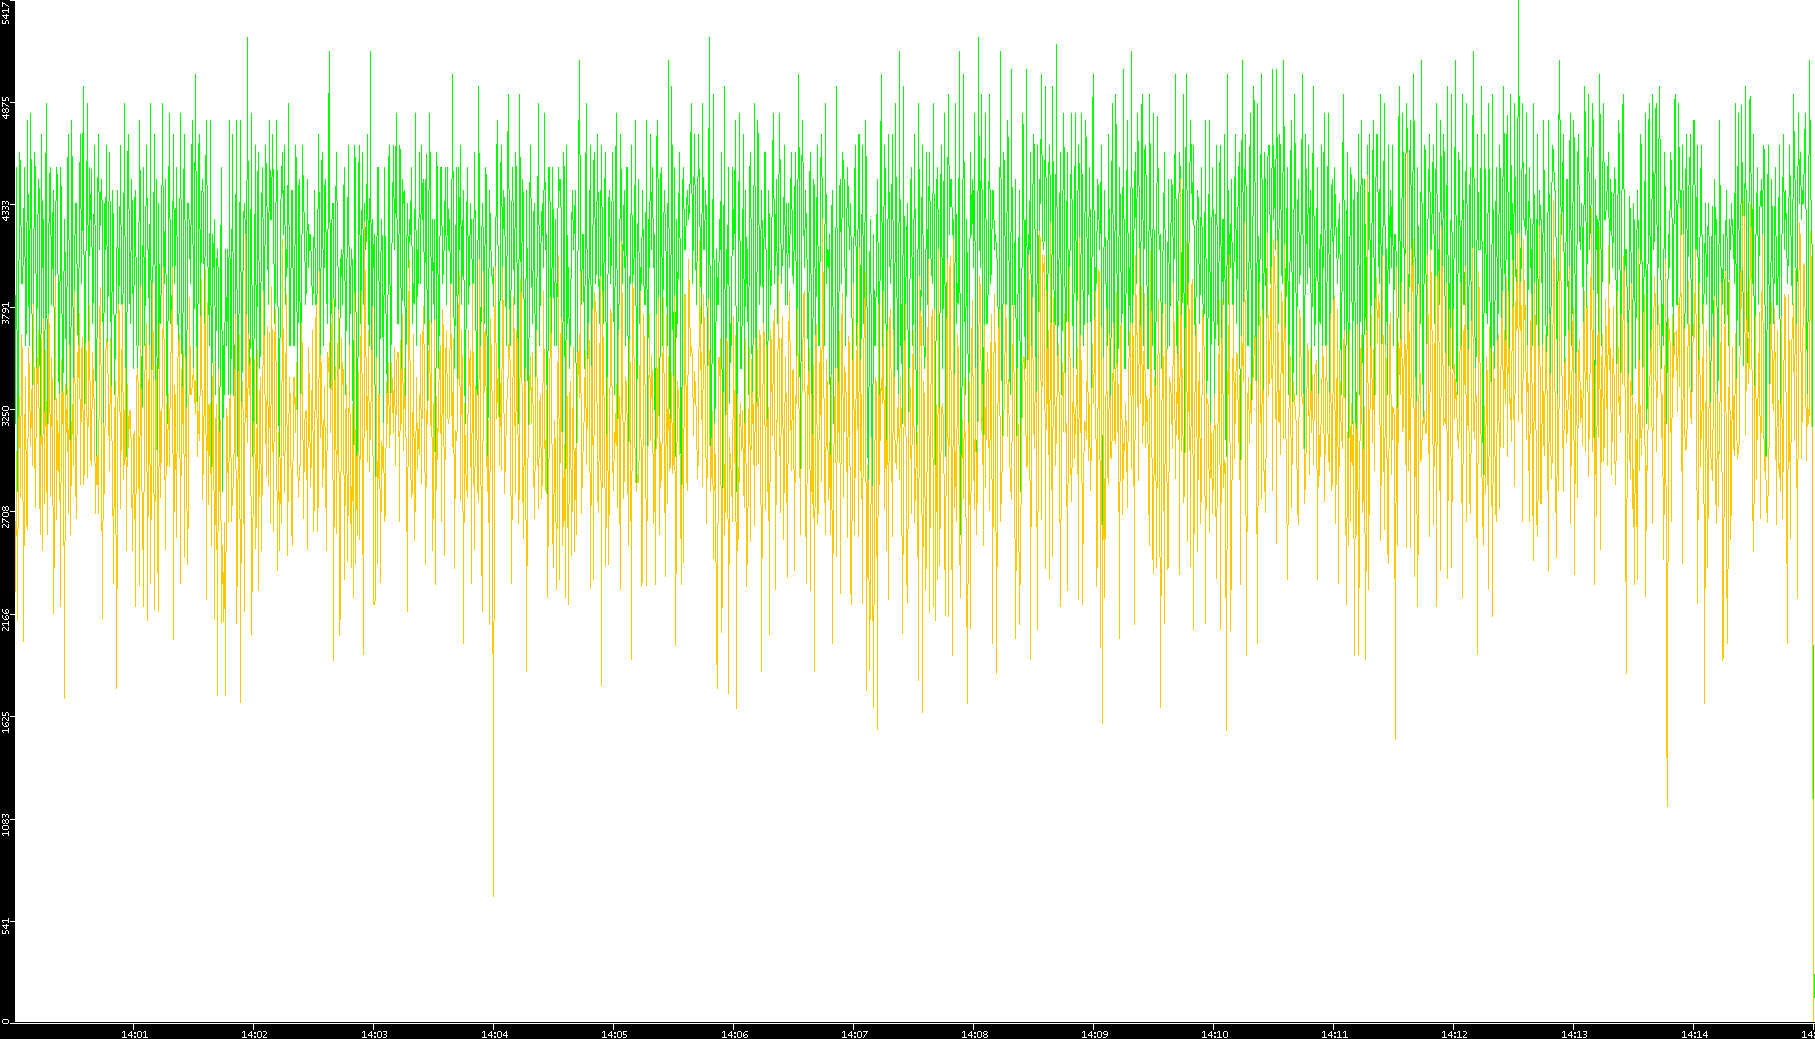The height and width of the screenshot is (1039, 1815).
Task: Select the 2708 vertical axis label
Action: point(6,517)
